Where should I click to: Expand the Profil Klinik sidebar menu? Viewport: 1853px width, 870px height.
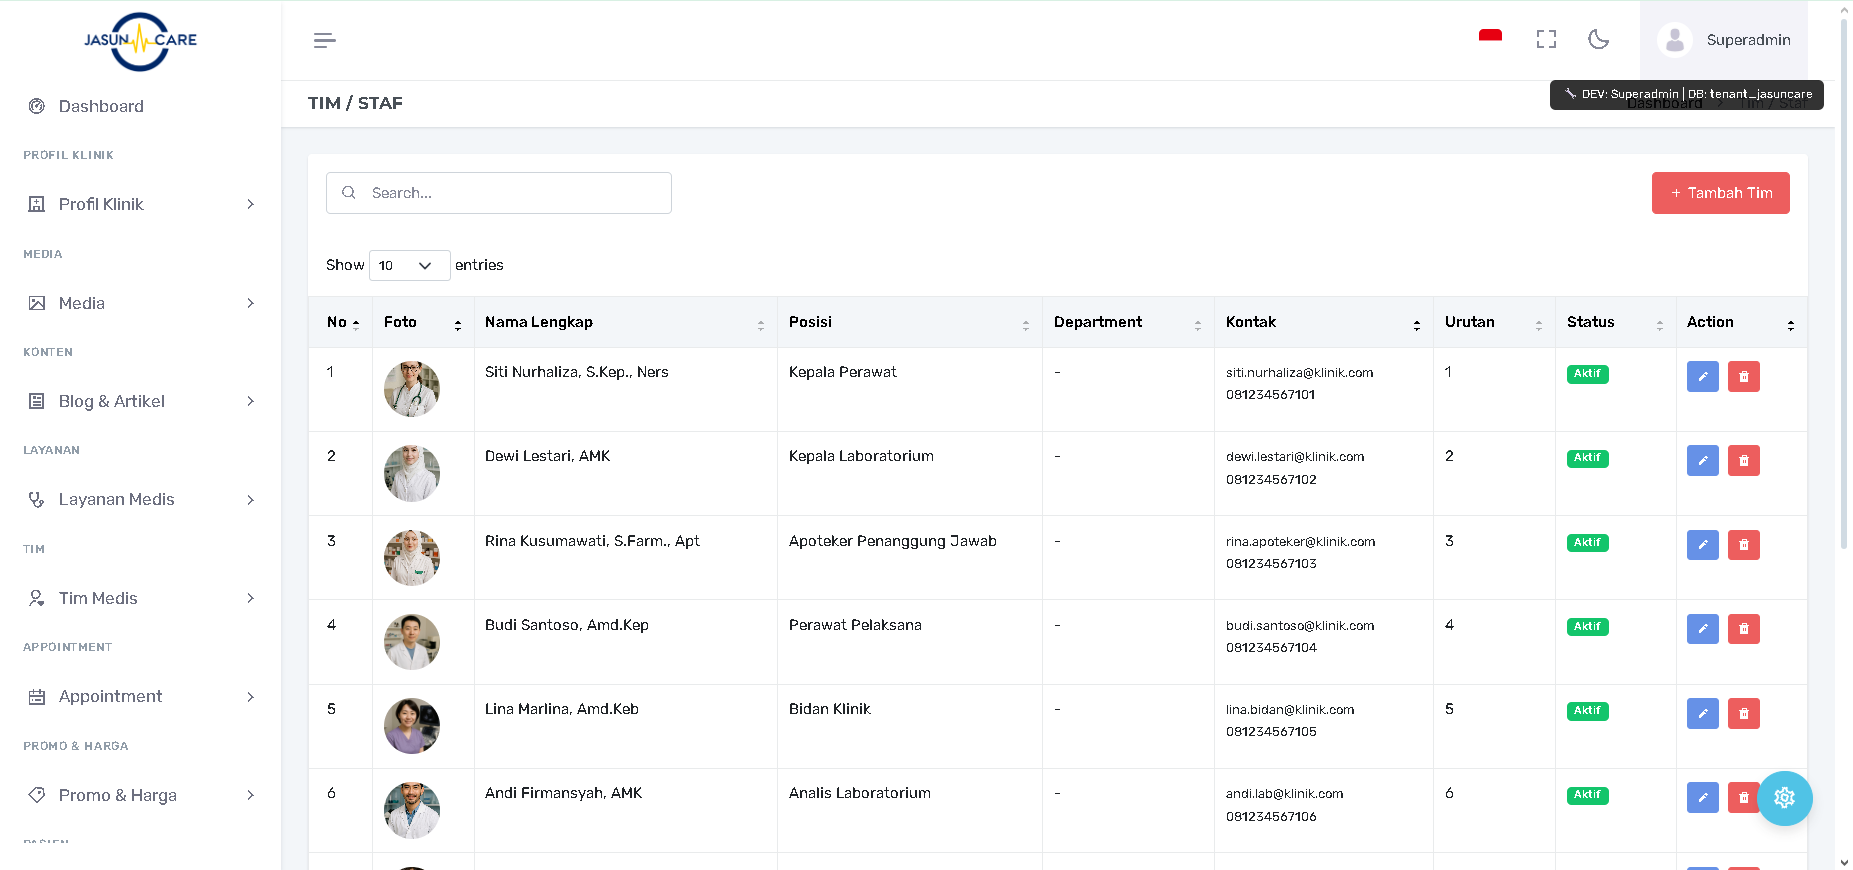click(140, 204)
